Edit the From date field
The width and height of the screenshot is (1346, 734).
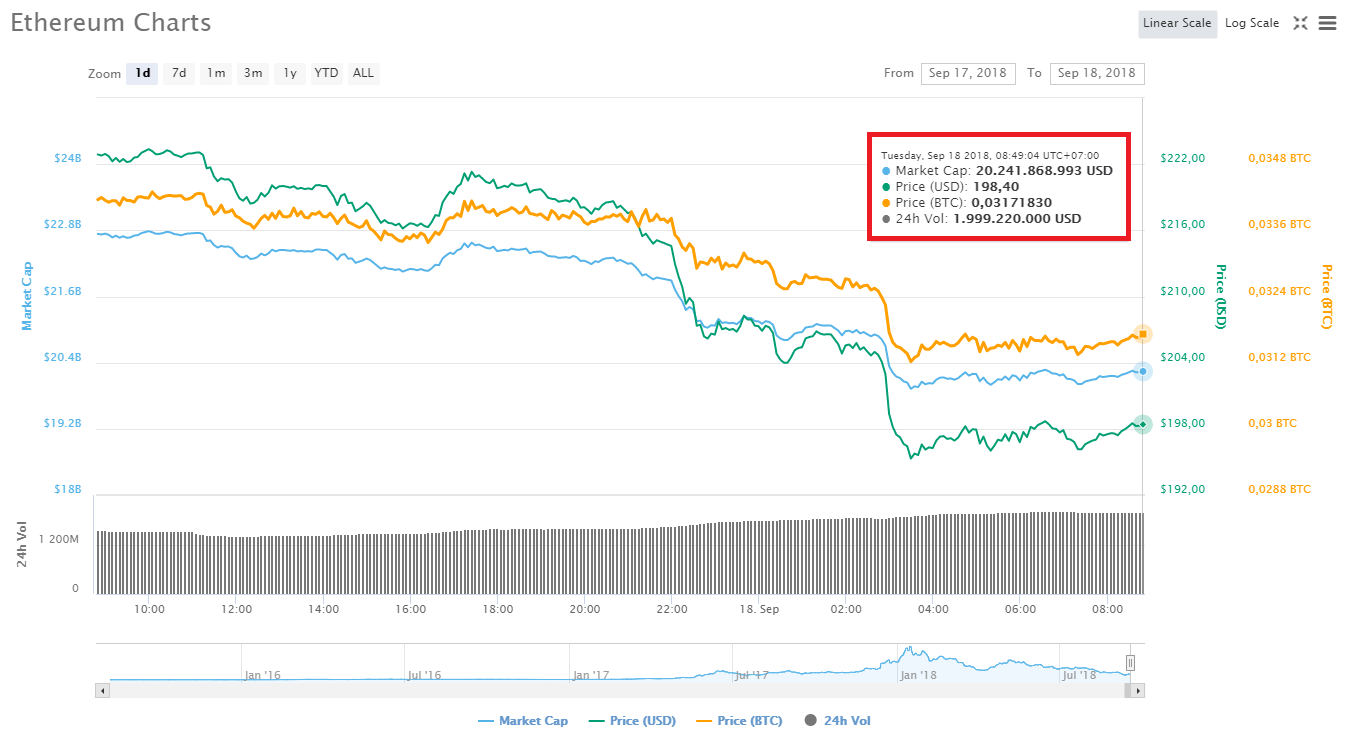click(968, 73)
